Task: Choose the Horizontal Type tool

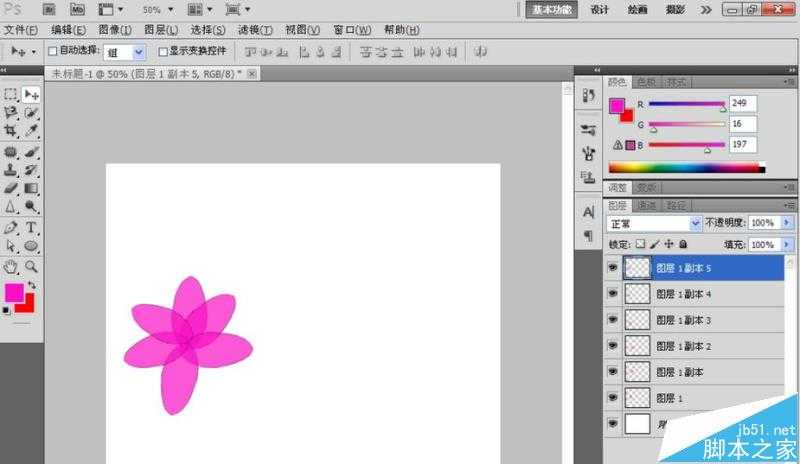Action: (x=31, y=227)
